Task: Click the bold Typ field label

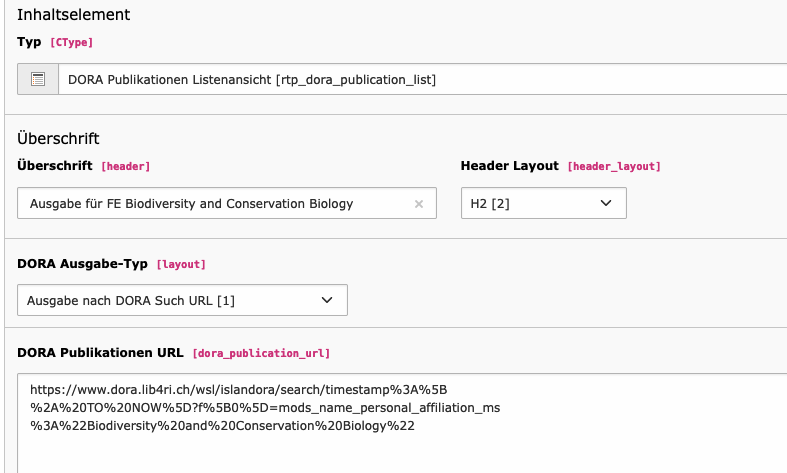Action: point(29,42)
